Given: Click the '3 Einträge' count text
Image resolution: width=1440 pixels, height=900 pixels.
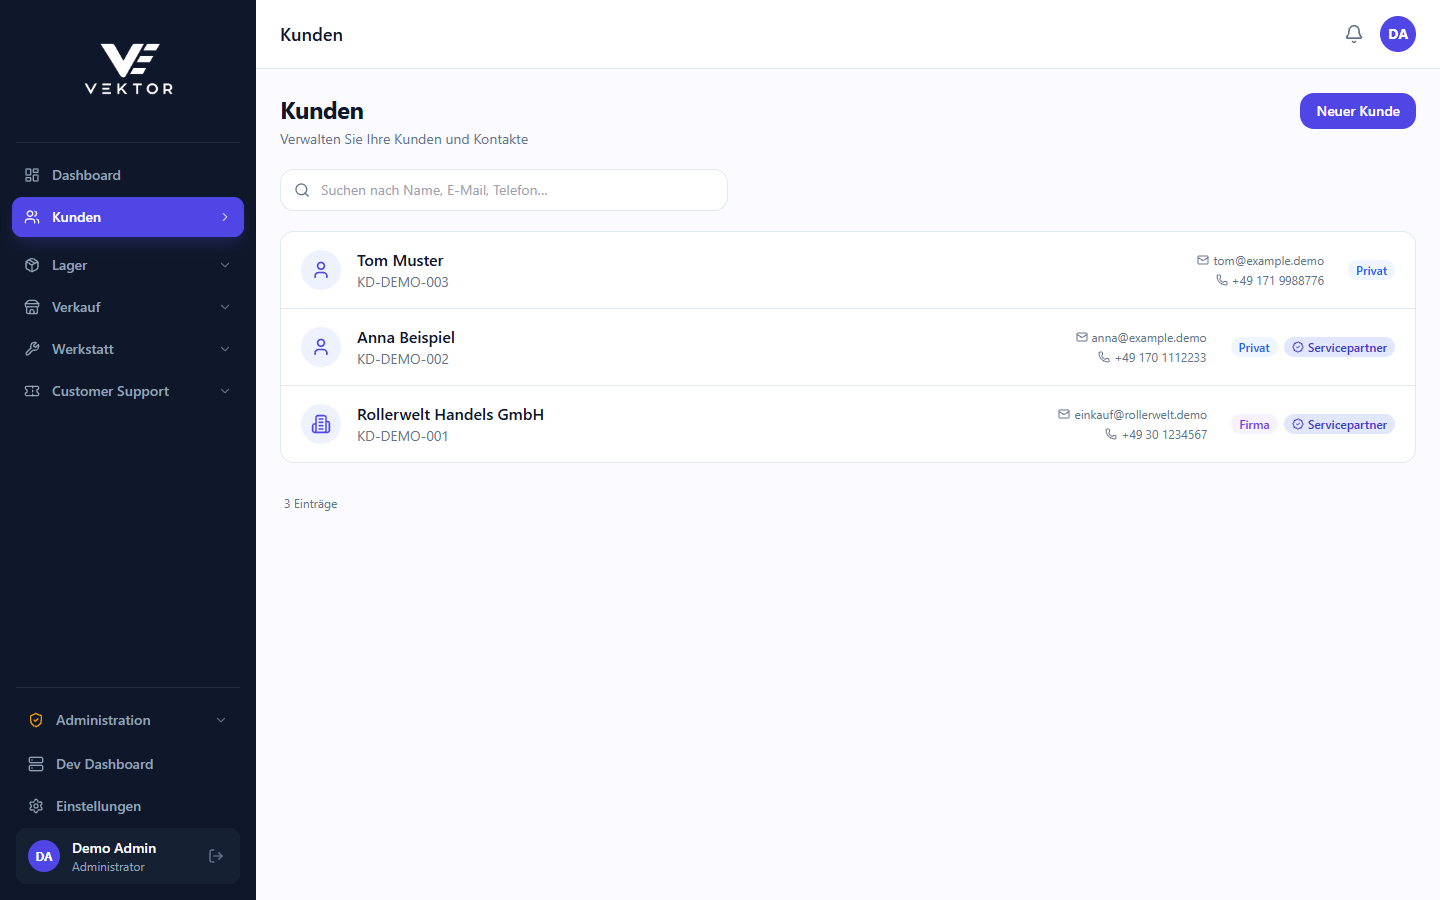Looking at the screenshot, I should click(x=311, y=504).
